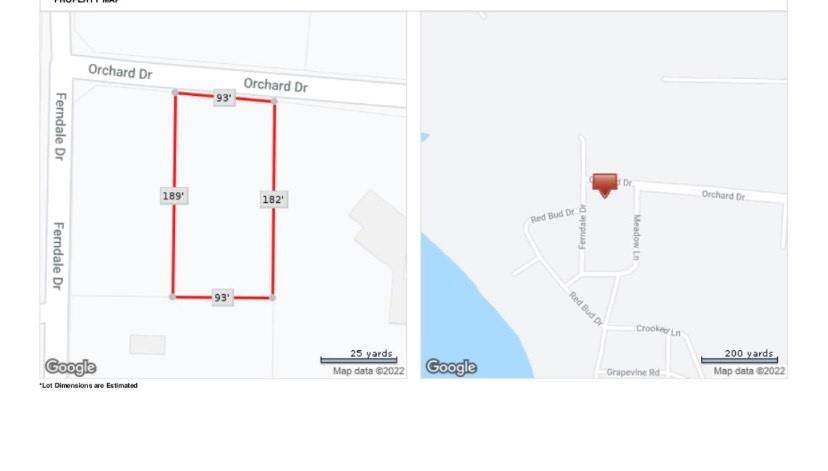
Task: Click the bottom 93' dimension label
Action: (223, 297)
